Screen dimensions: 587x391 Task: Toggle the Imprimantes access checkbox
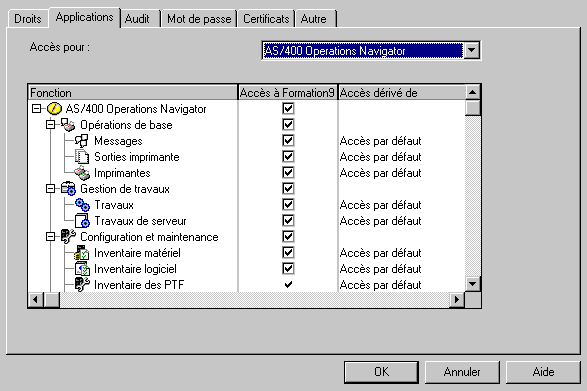(x=288, y=173)
